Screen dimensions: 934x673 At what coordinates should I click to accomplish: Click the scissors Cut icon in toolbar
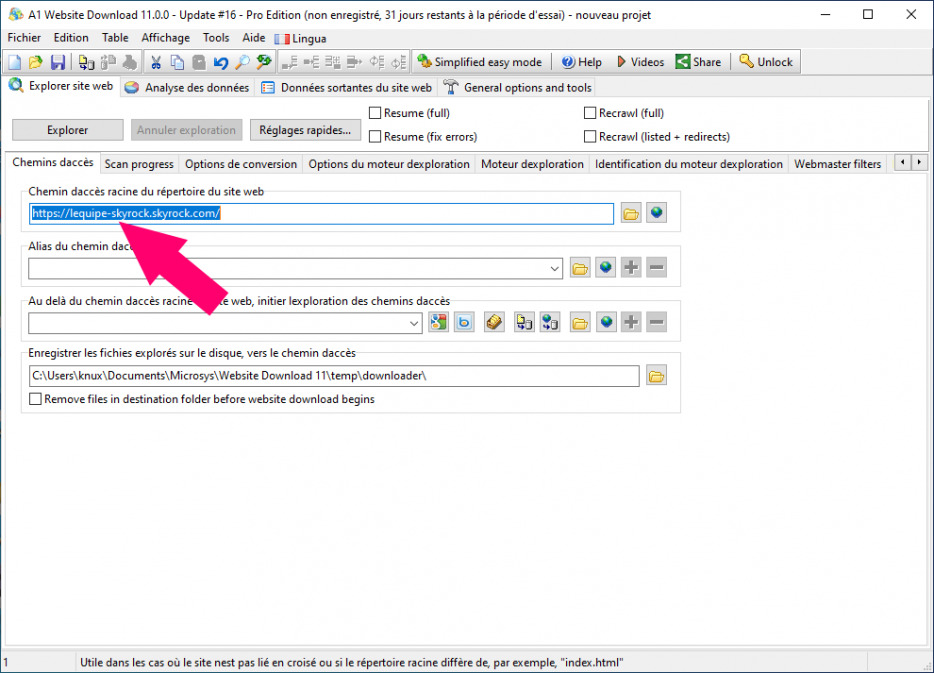pyautogui.click(x=156, y=62)
